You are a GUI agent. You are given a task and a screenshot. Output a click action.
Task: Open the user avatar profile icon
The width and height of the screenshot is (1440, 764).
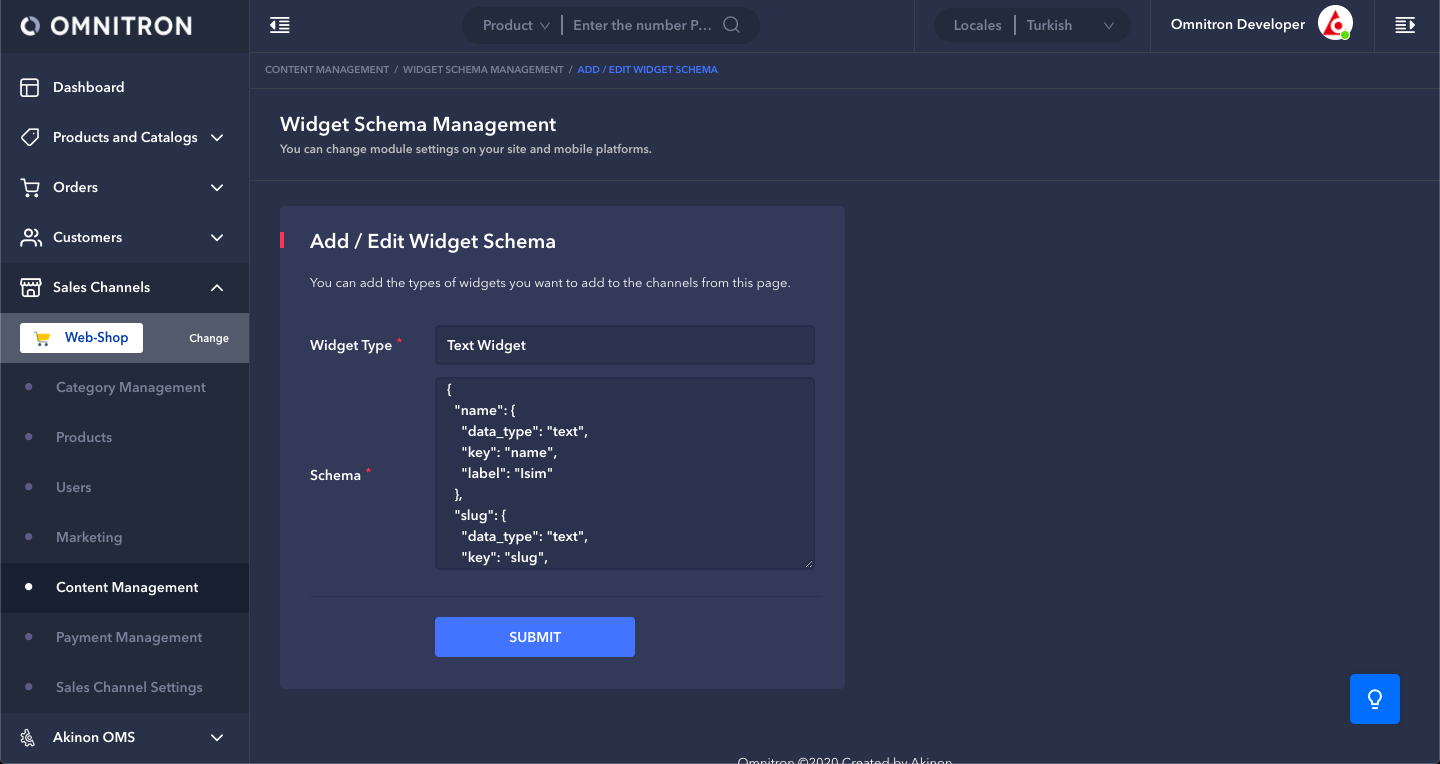coord(1334,24)
